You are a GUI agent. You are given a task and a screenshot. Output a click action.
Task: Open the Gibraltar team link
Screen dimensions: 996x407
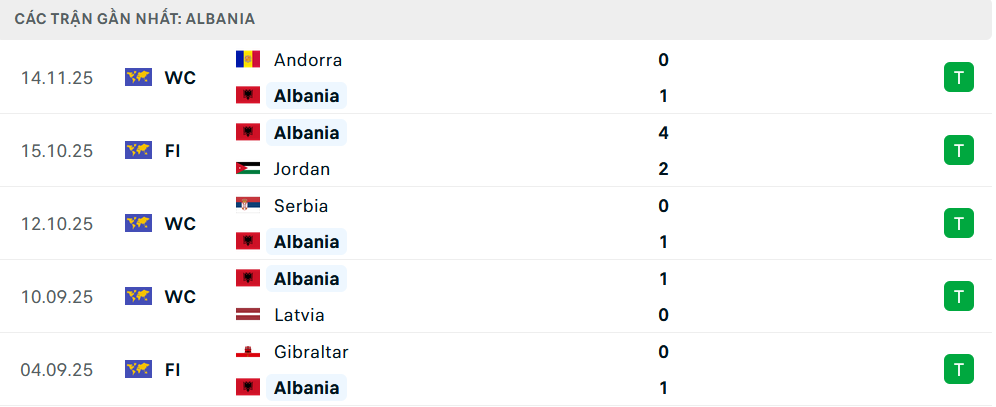(x=310, y=352)
